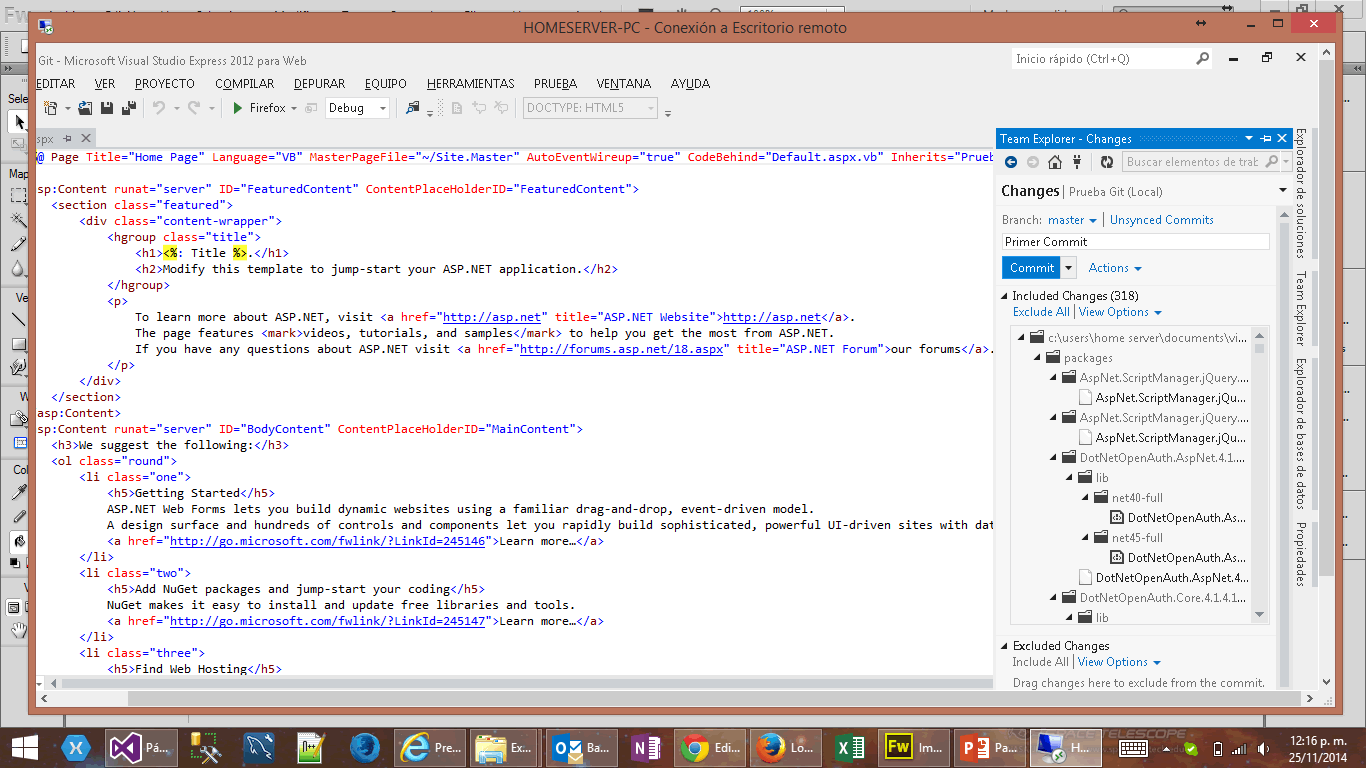Pin the Team Explorer panel

(1266, 139)
